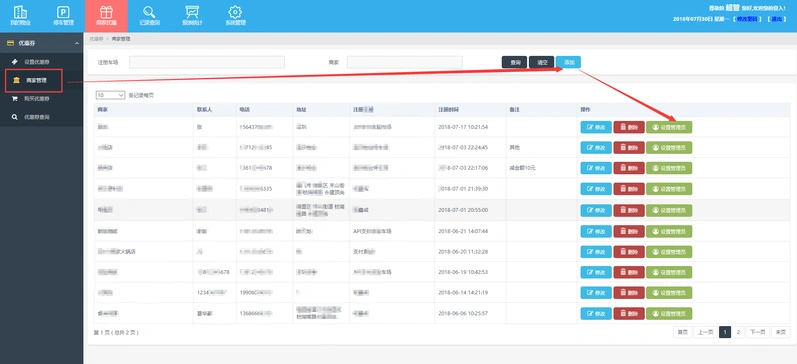Focus the registered parking lot input field
The image size is (797, 364).
pos(207,62)
